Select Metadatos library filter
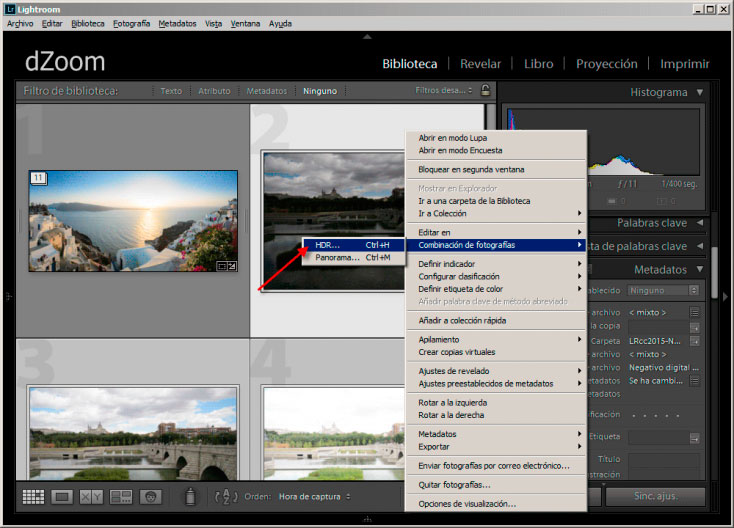Image resolution: width=734 pixels, height=528 pixels. point(266,91)
